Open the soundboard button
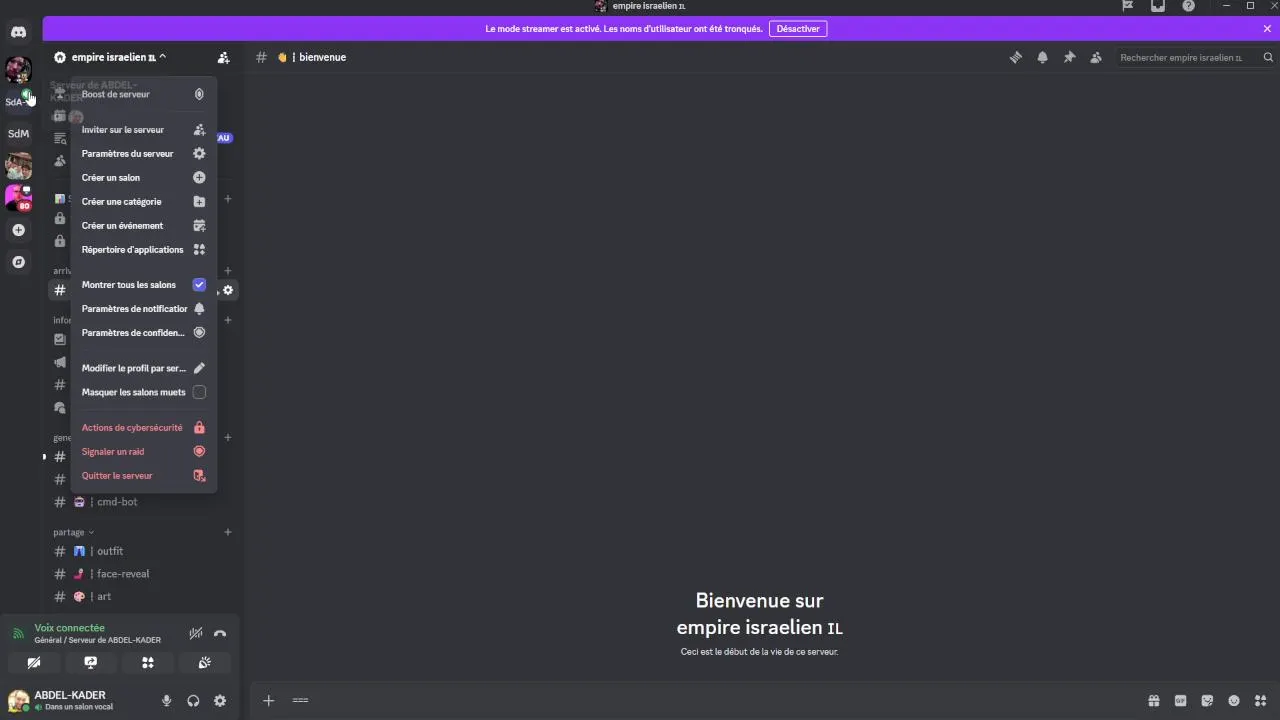Screen dimensions: 1280x720 click(x=205, y=663)
